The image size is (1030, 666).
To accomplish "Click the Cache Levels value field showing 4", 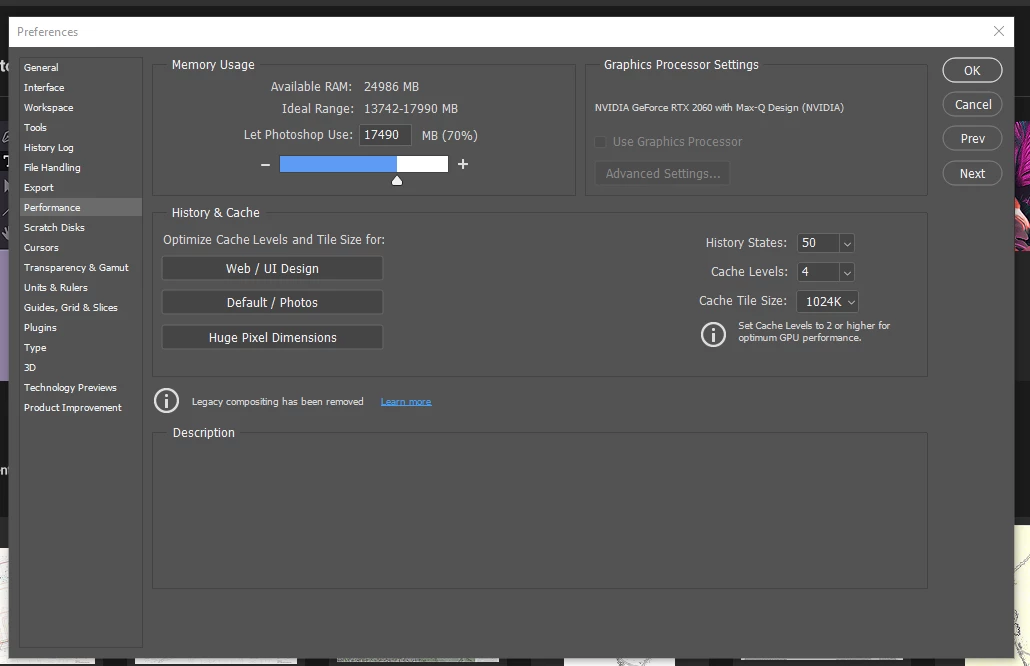I will pos(818,272).
